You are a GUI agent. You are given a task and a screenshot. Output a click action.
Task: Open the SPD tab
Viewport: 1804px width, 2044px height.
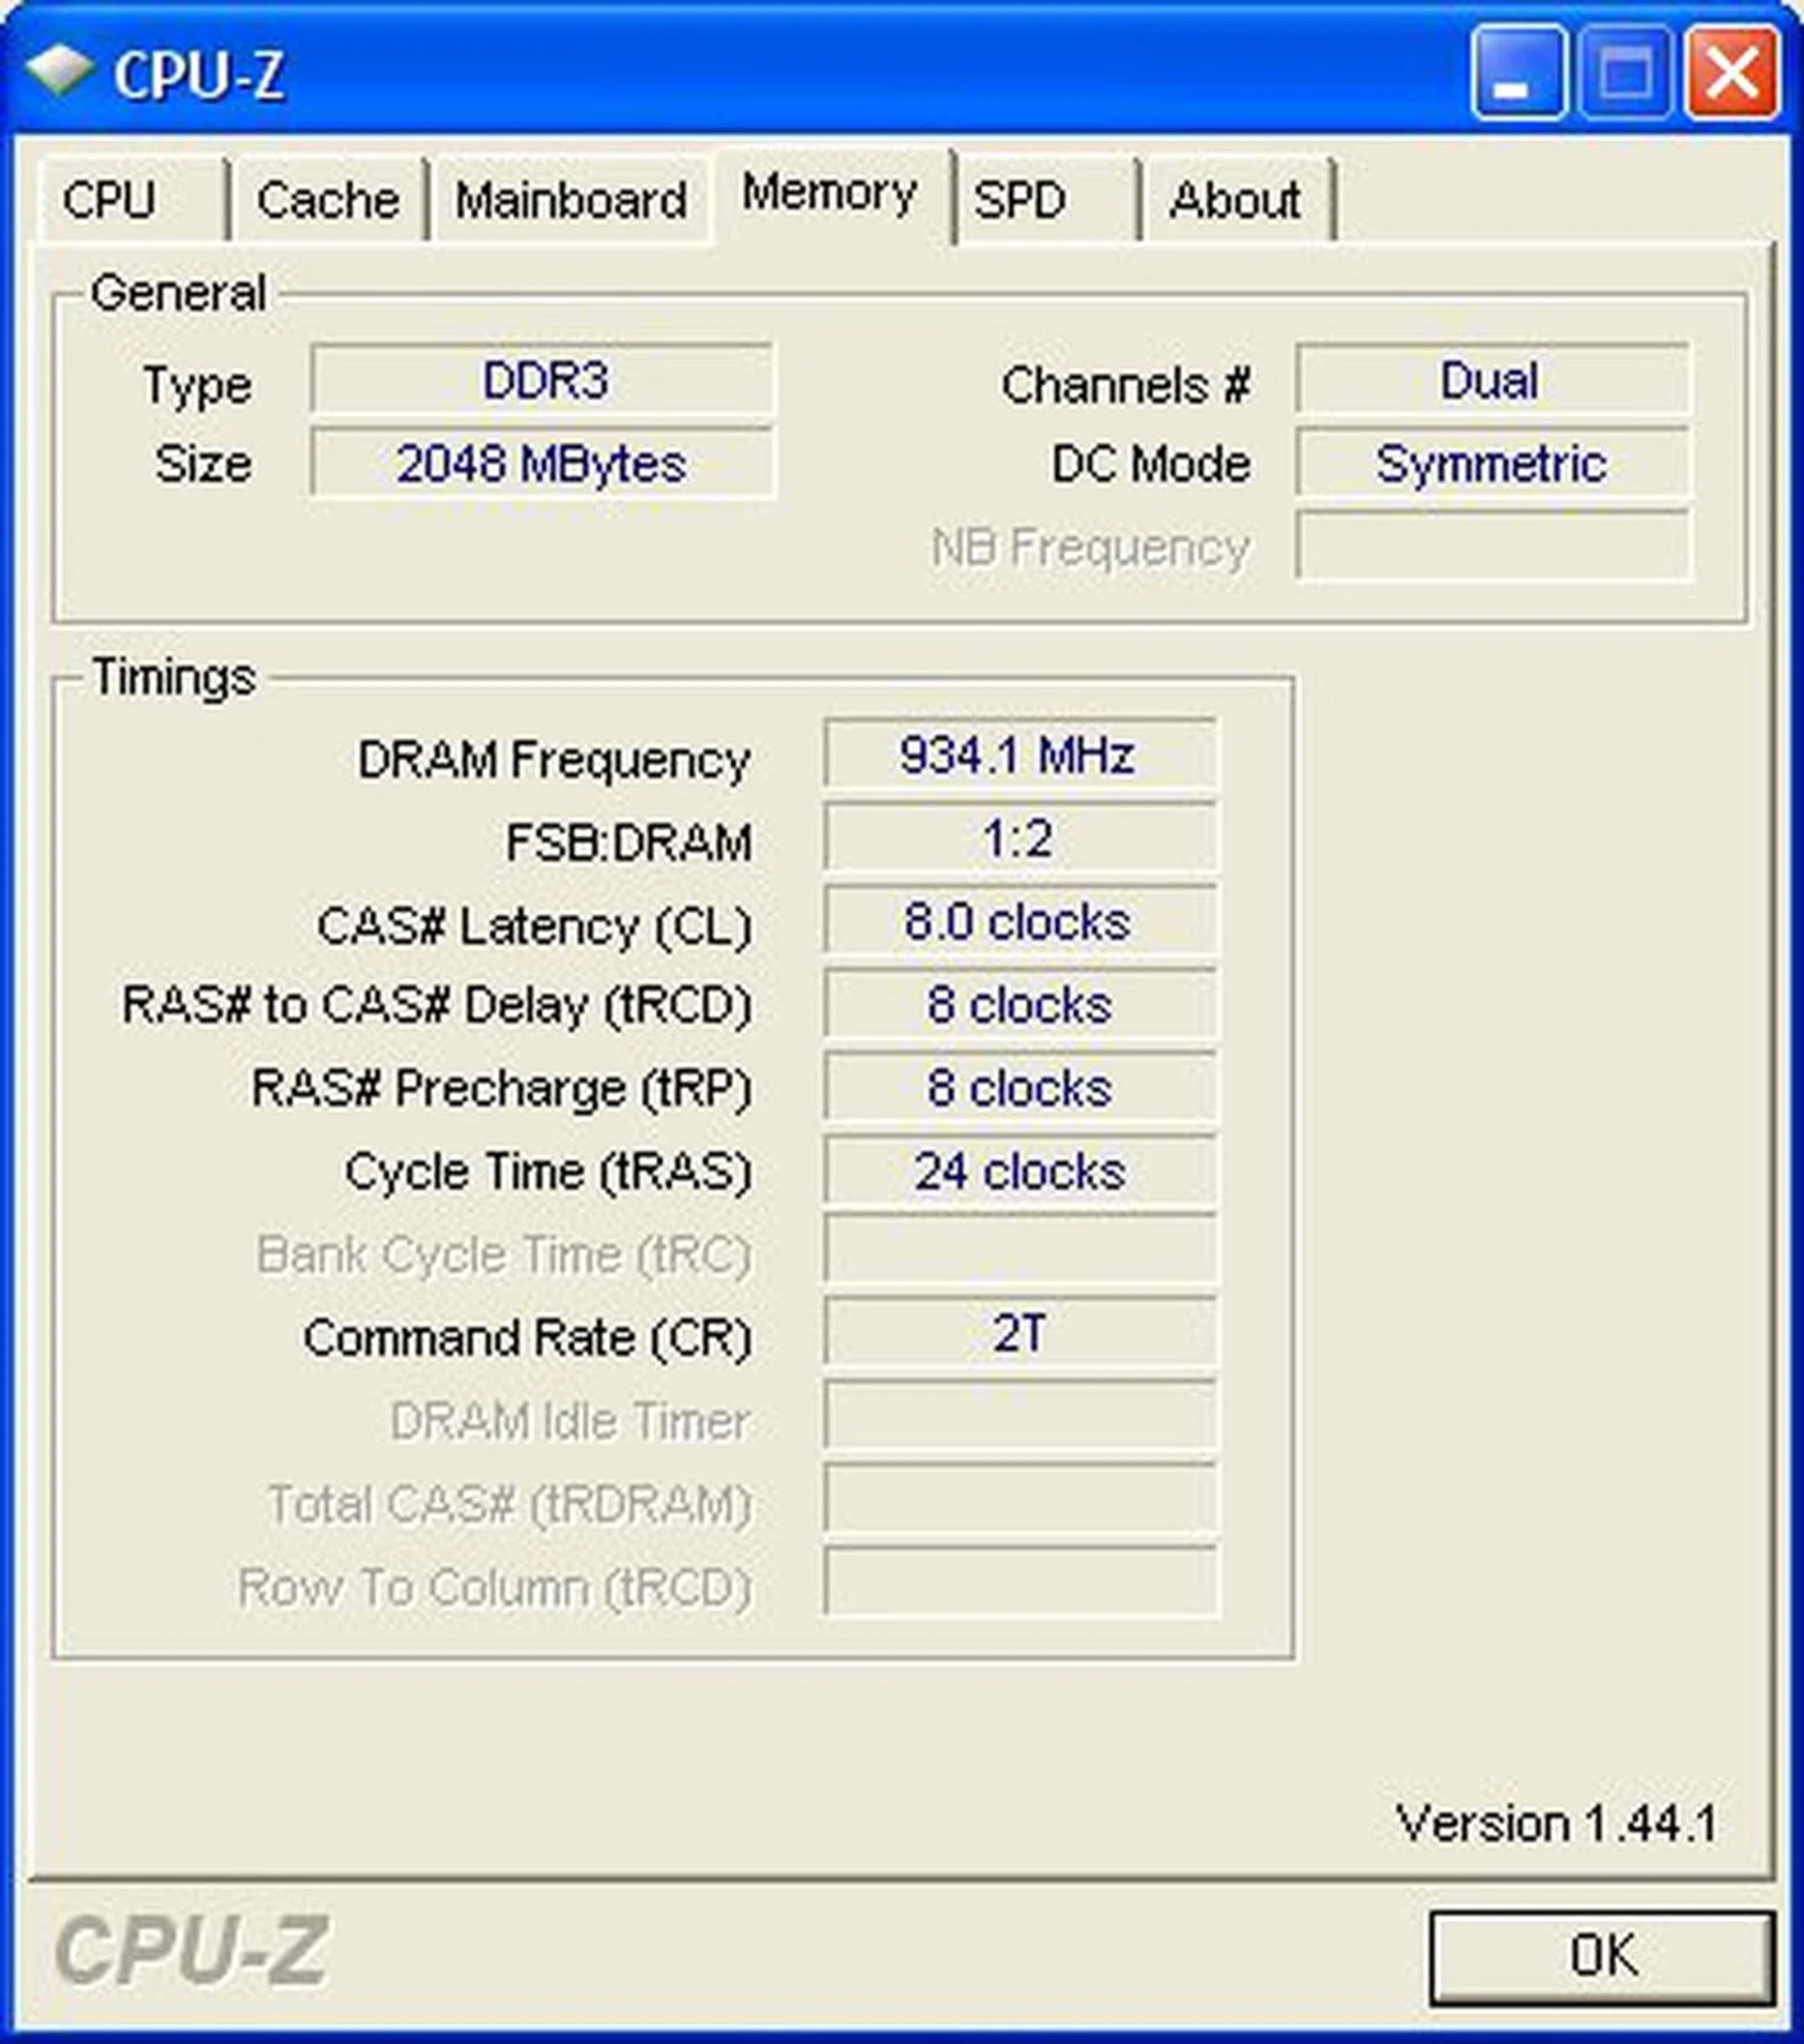pyautogui.click(x=1020, y=198)
